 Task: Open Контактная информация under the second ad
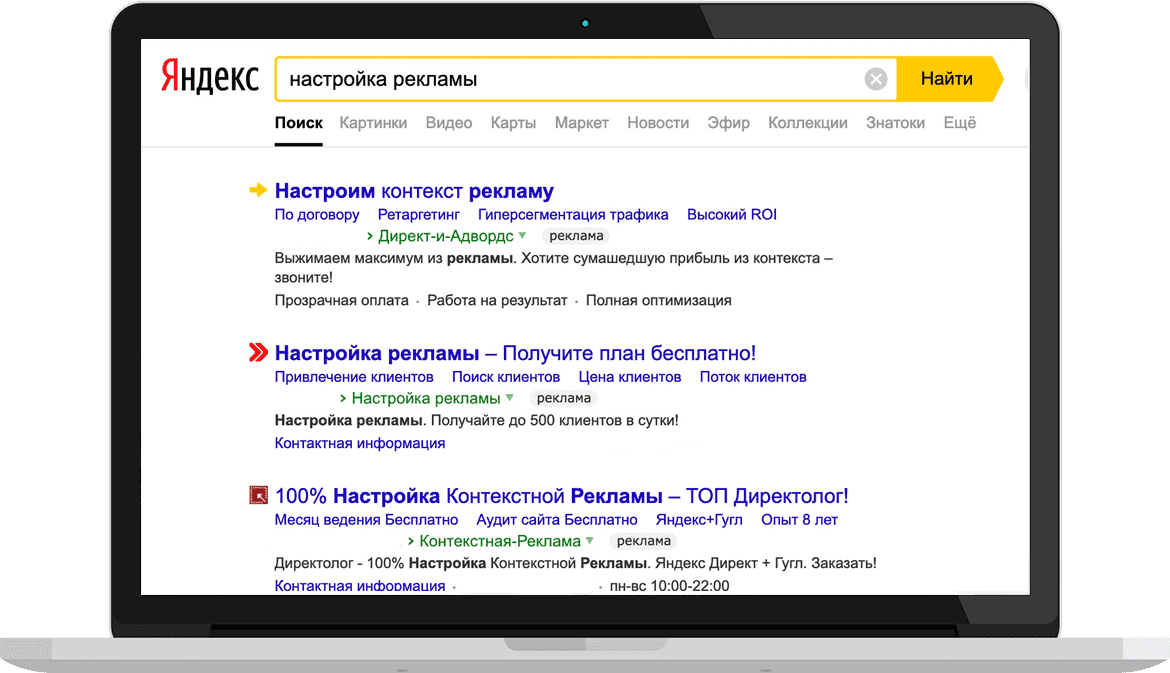click(x=360, y=443)
